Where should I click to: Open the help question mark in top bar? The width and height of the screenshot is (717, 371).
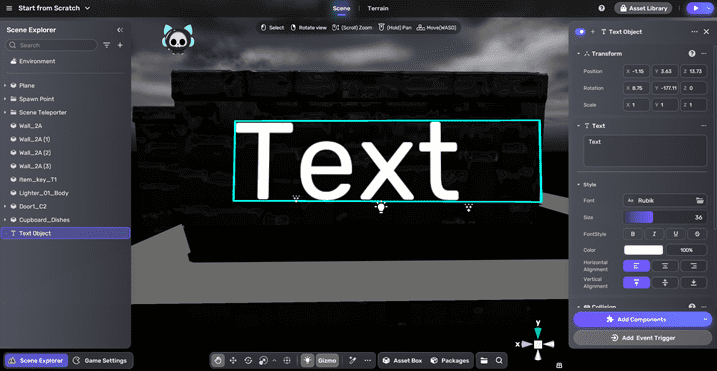pyautogui.click(x=602, y=8)
